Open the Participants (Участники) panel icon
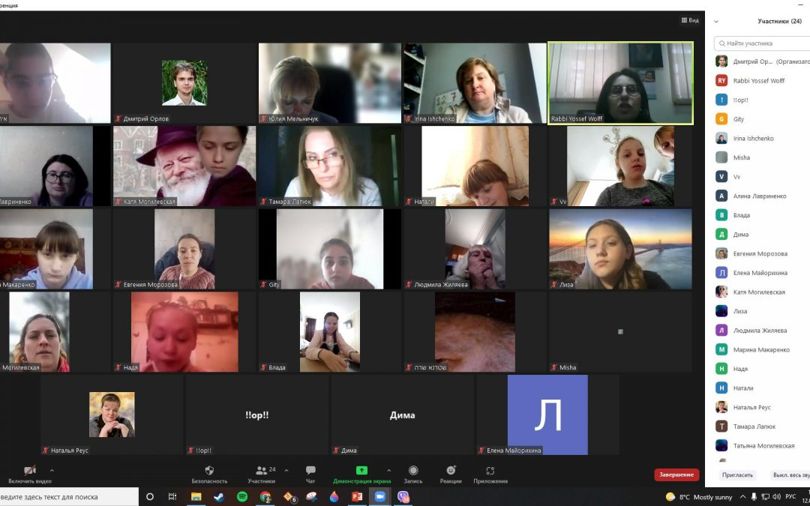This screenshot has width=810, height=506. (x=261, y=470)
